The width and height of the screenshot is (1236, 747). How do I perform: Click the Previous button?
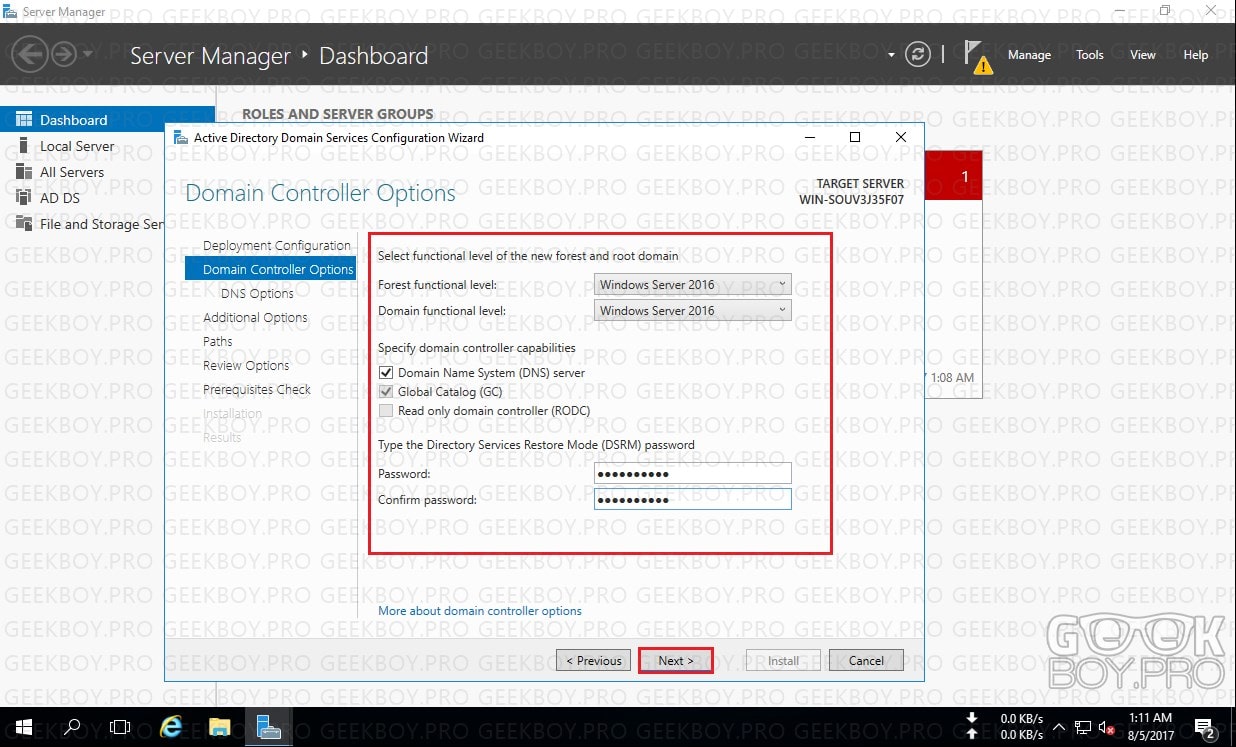pos(593,661)
